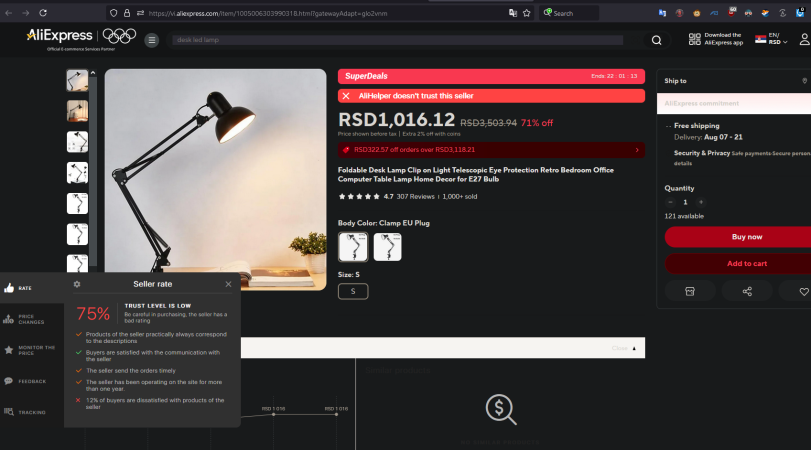This screenshot has height=450, width=811.
Task: Expand RSD322.57 off coupon banner
Action: [x=491, y=150]
